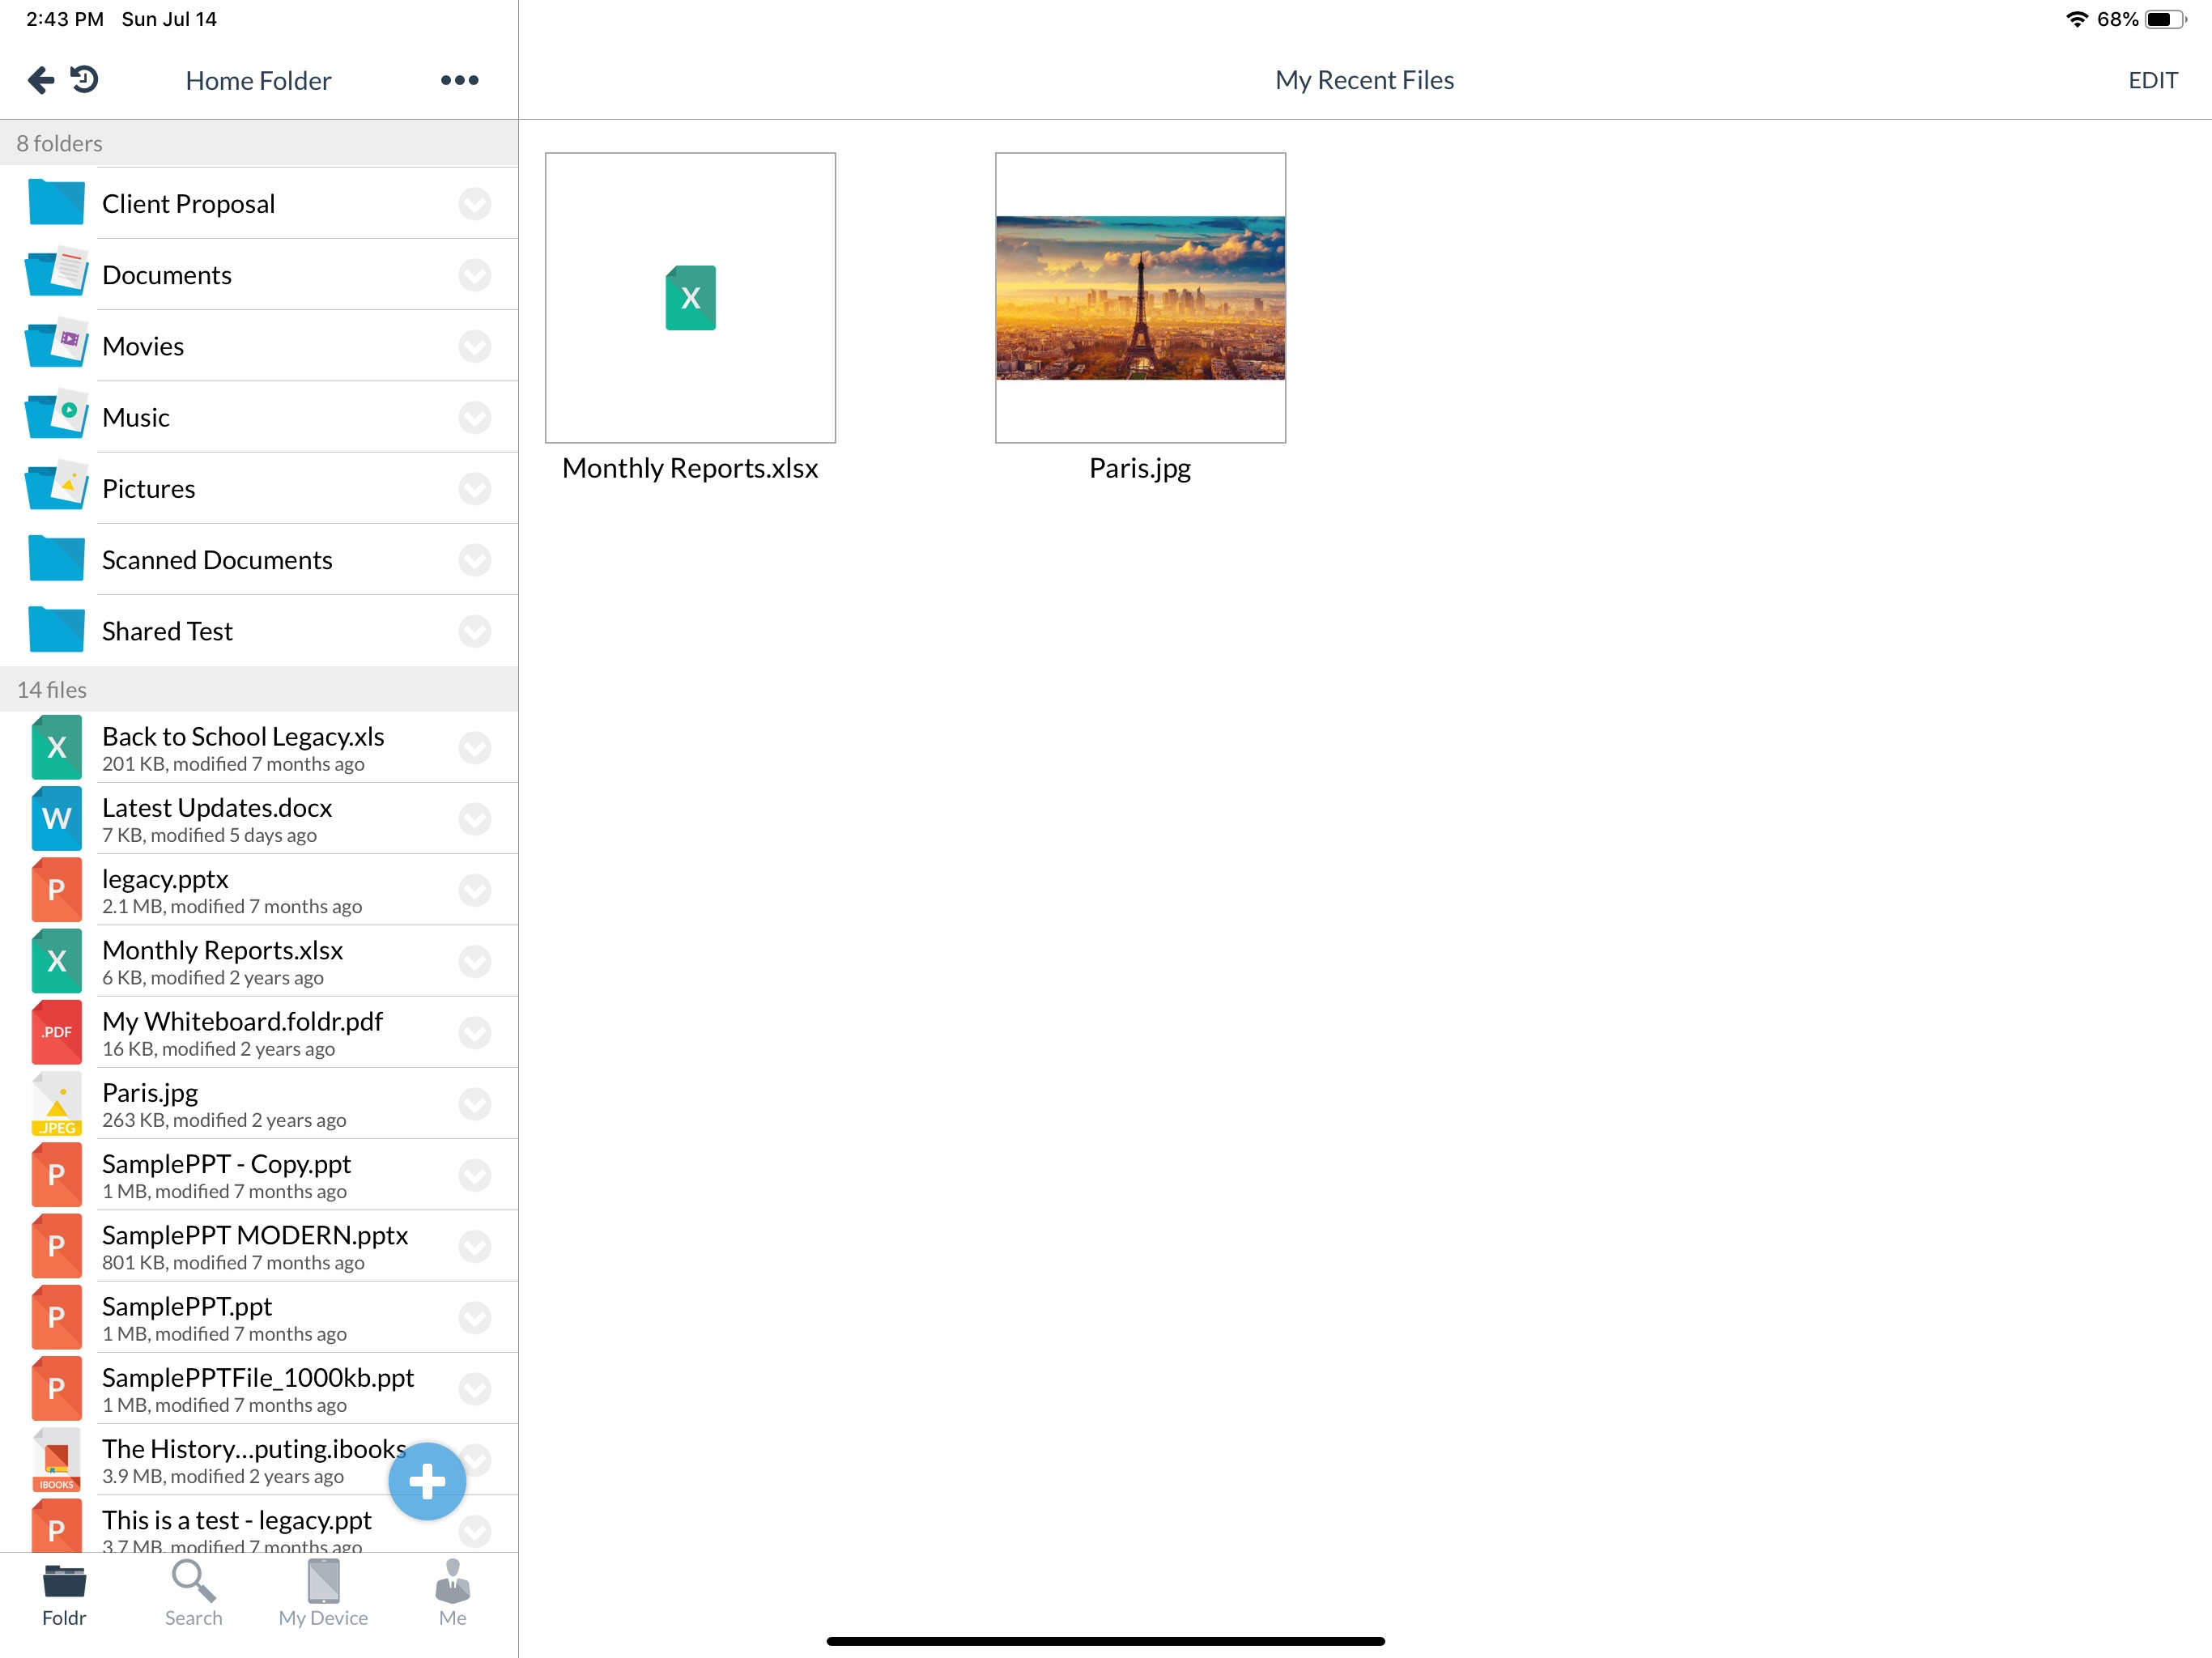Tap the SamplePPT - Copy.ppt icon

point(57,1175)
